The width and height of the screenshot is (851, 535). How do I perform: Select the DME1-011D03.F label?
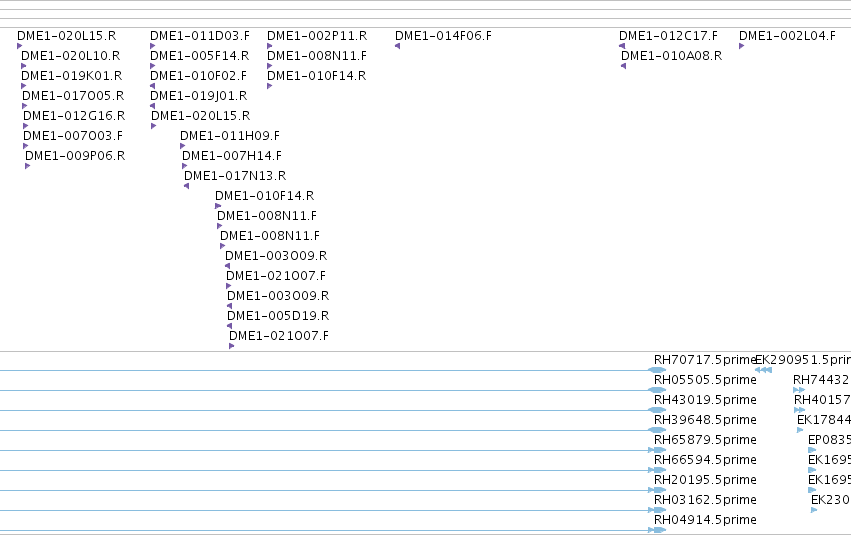[x=200, y=36]
